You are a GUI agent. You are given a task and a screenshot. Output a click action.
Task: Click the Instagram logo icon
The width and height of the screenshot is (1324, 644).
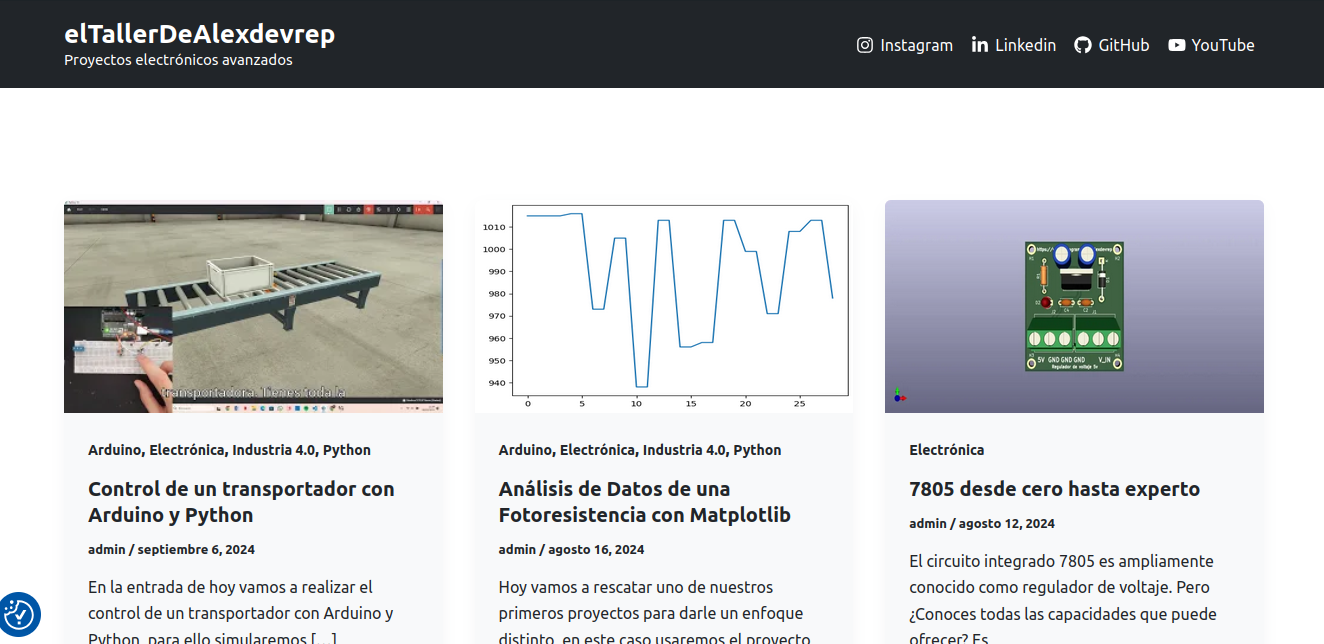tap(865, 45)
